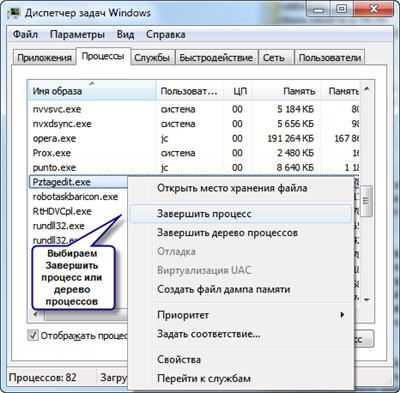Switch to the 'Быстродействие' tab
Screen dimensions: 400x393
(x=216, y=58)
